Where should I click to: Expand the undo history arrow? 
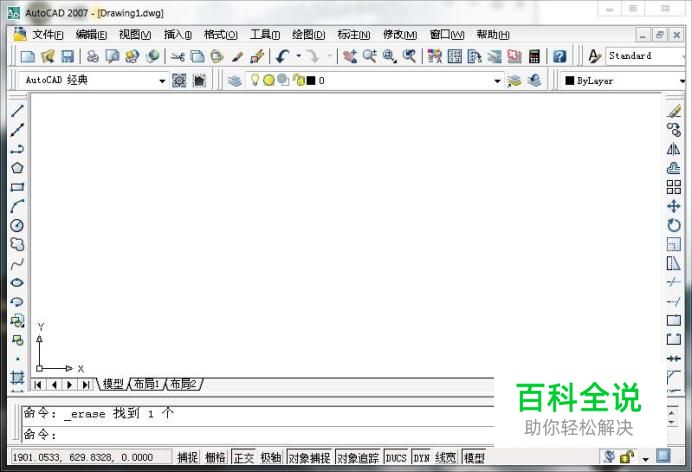pyautogui.click(x=299, y=56)
